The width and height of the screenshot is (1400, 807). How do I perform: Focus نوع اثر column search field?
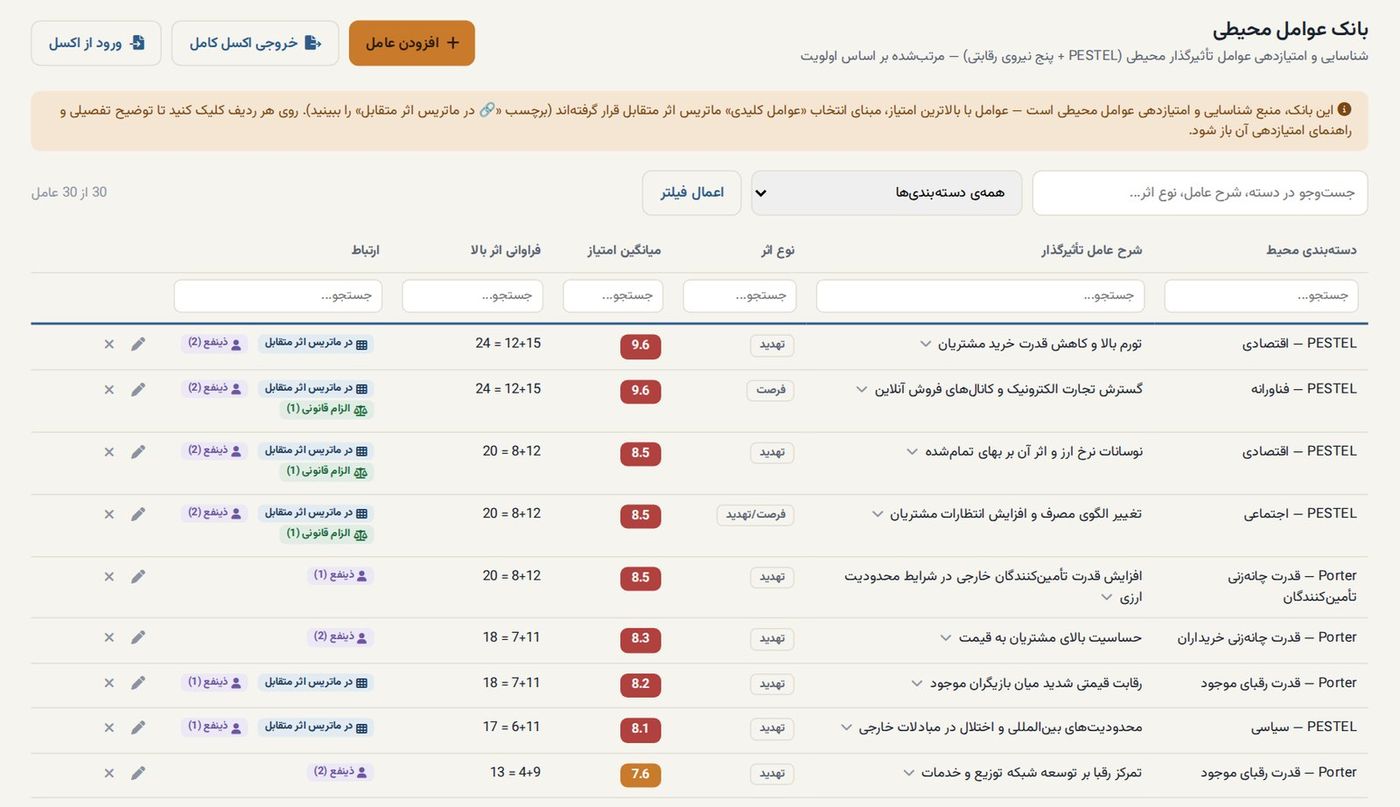740,296
